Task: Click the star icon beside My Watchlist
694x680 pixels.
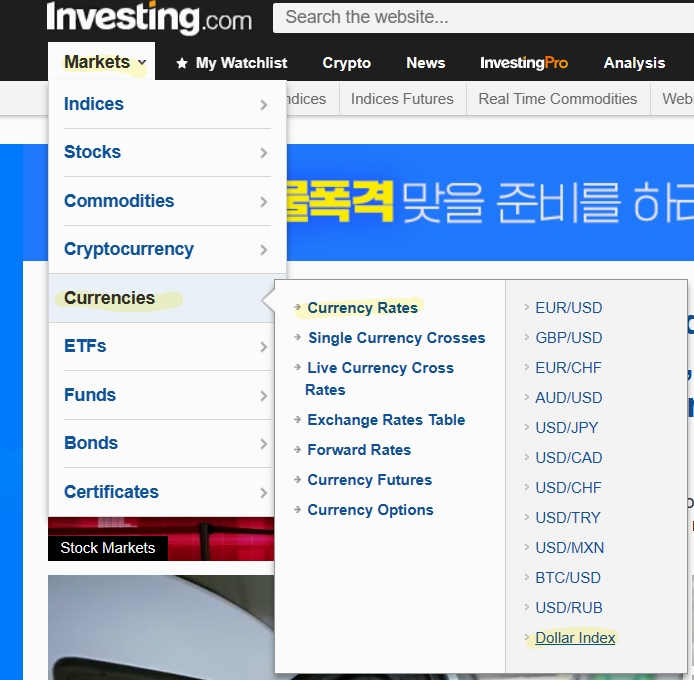Action: [x=181, y=63]
